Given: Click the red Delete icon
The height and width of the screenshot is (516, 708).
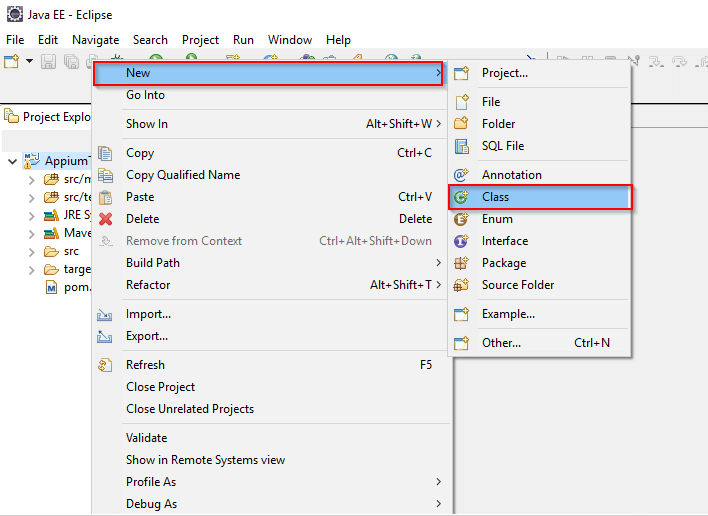Looking at the screenshot, I should [x=106, y=219].
